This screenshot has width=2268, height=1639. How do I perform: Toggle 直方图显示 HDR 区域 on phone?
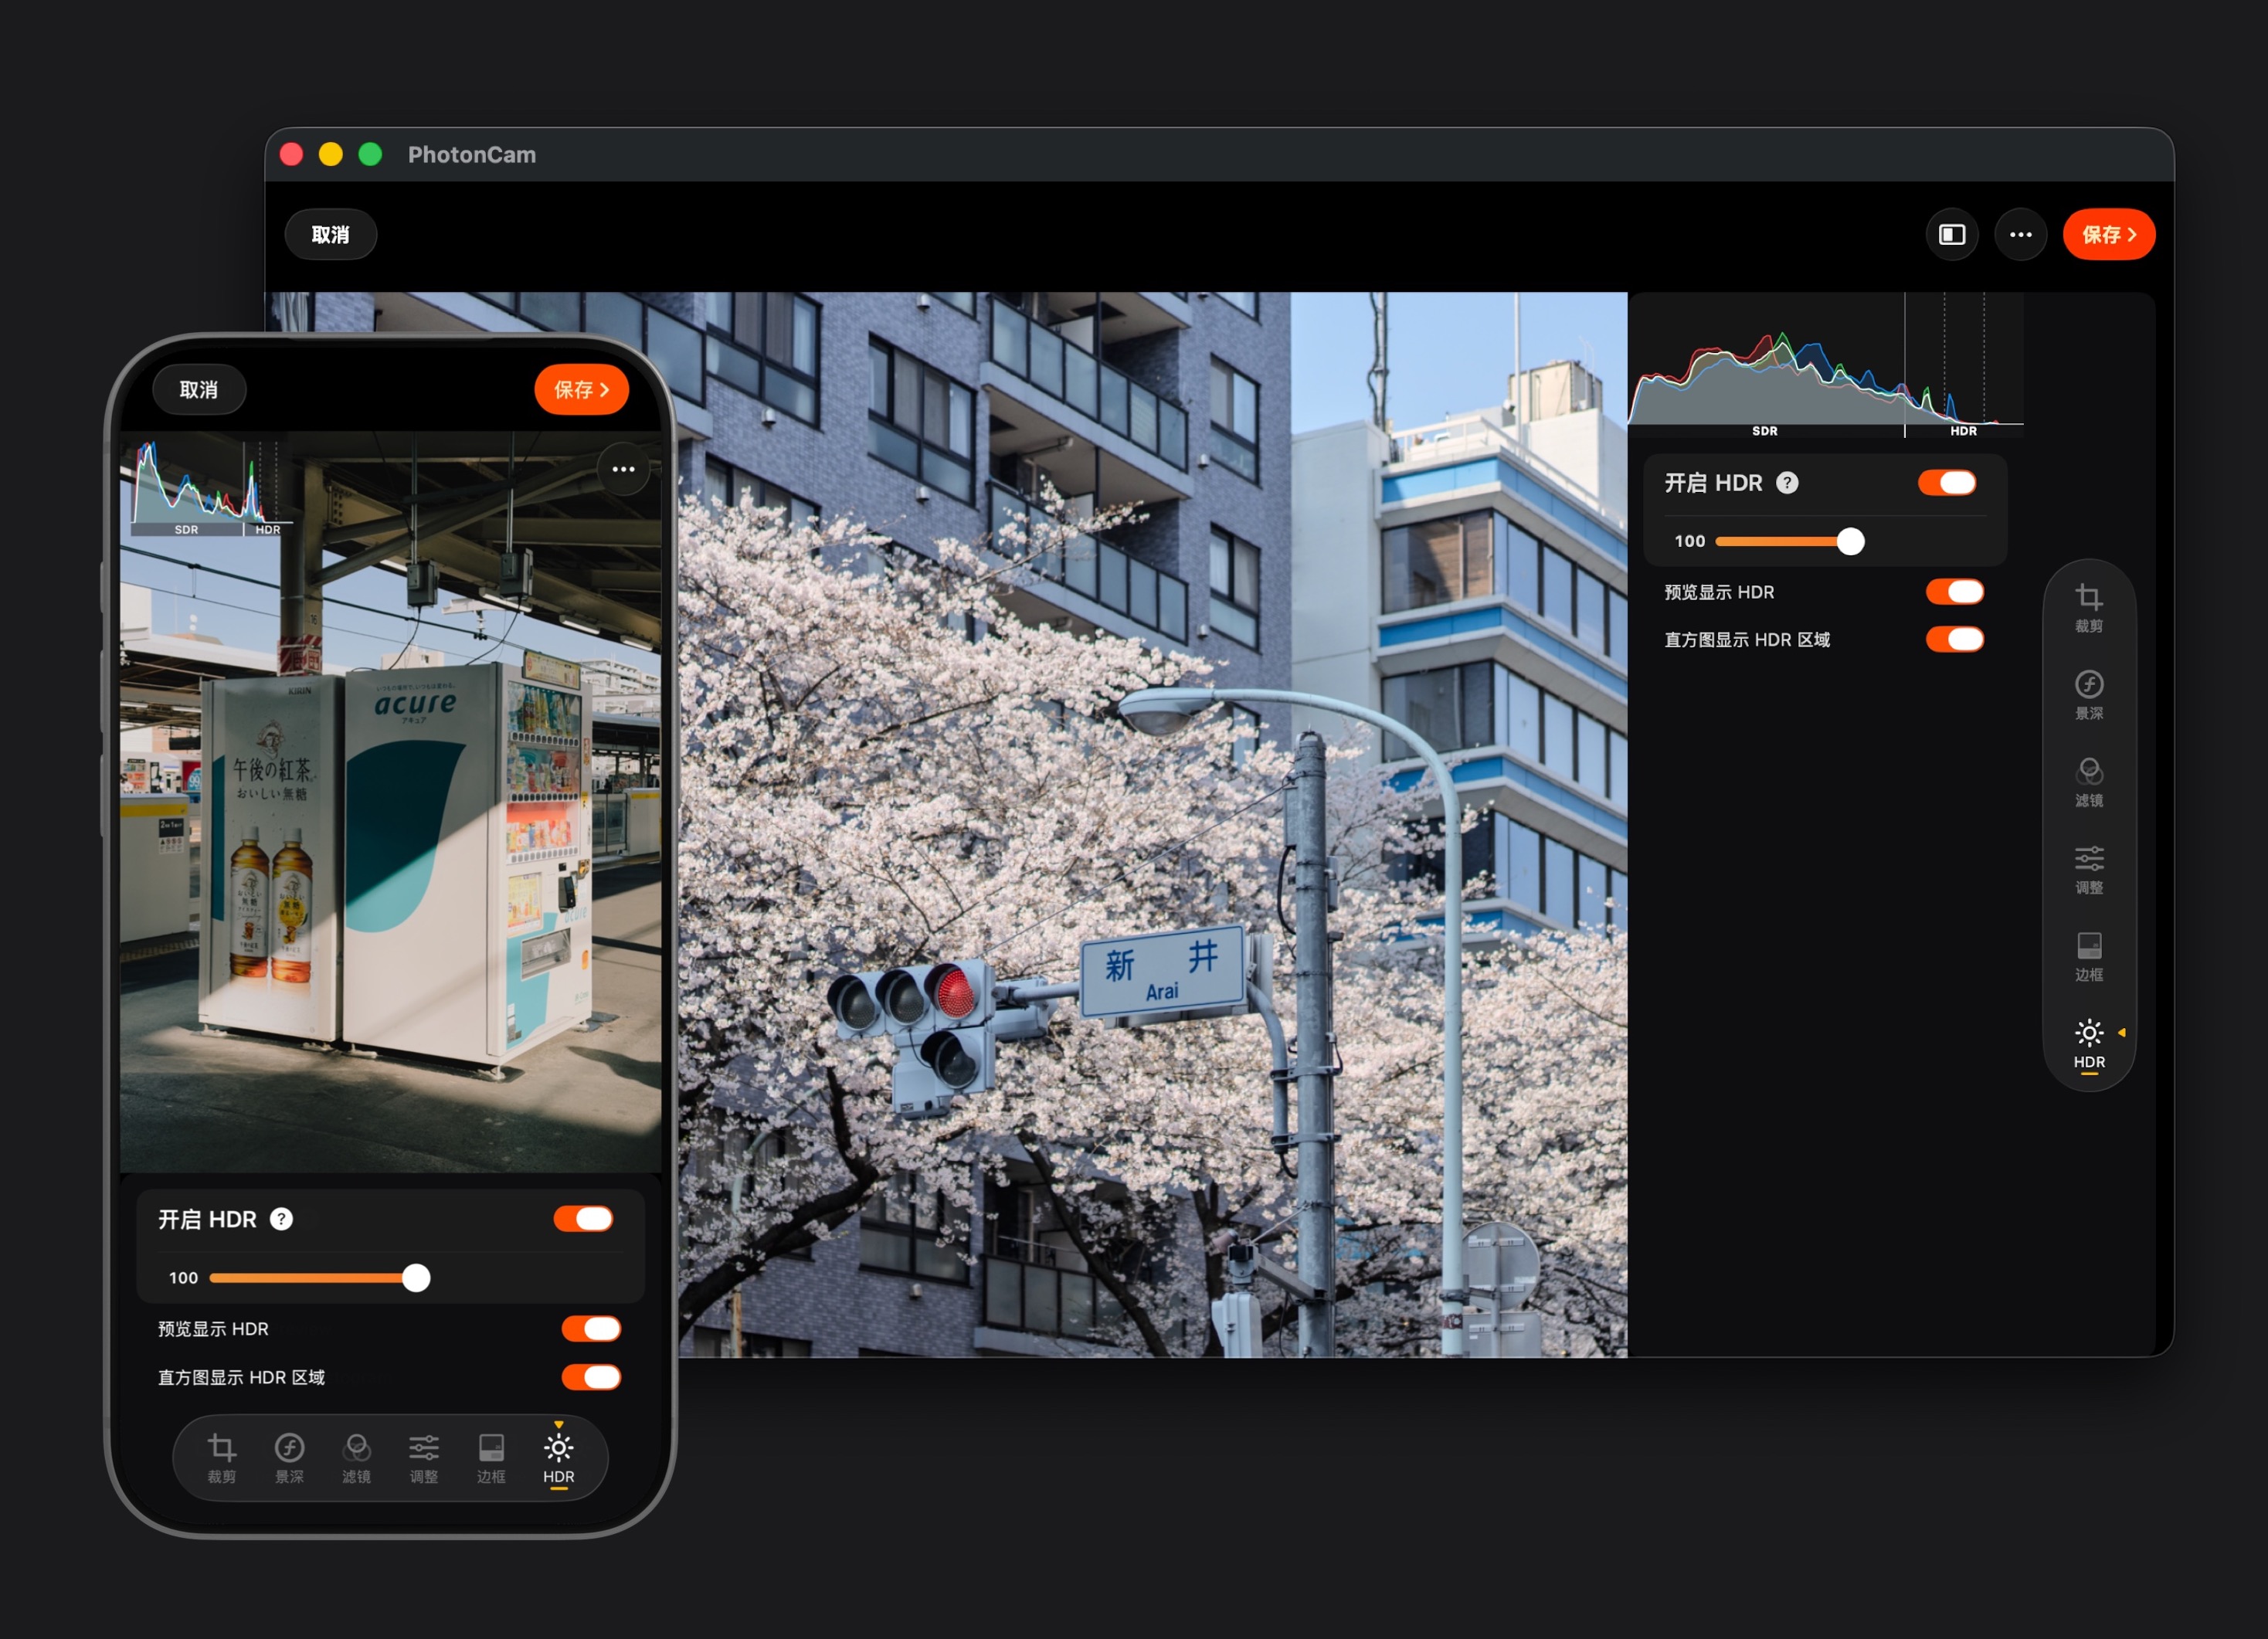pyautogui.click(x=591, y=1377)
